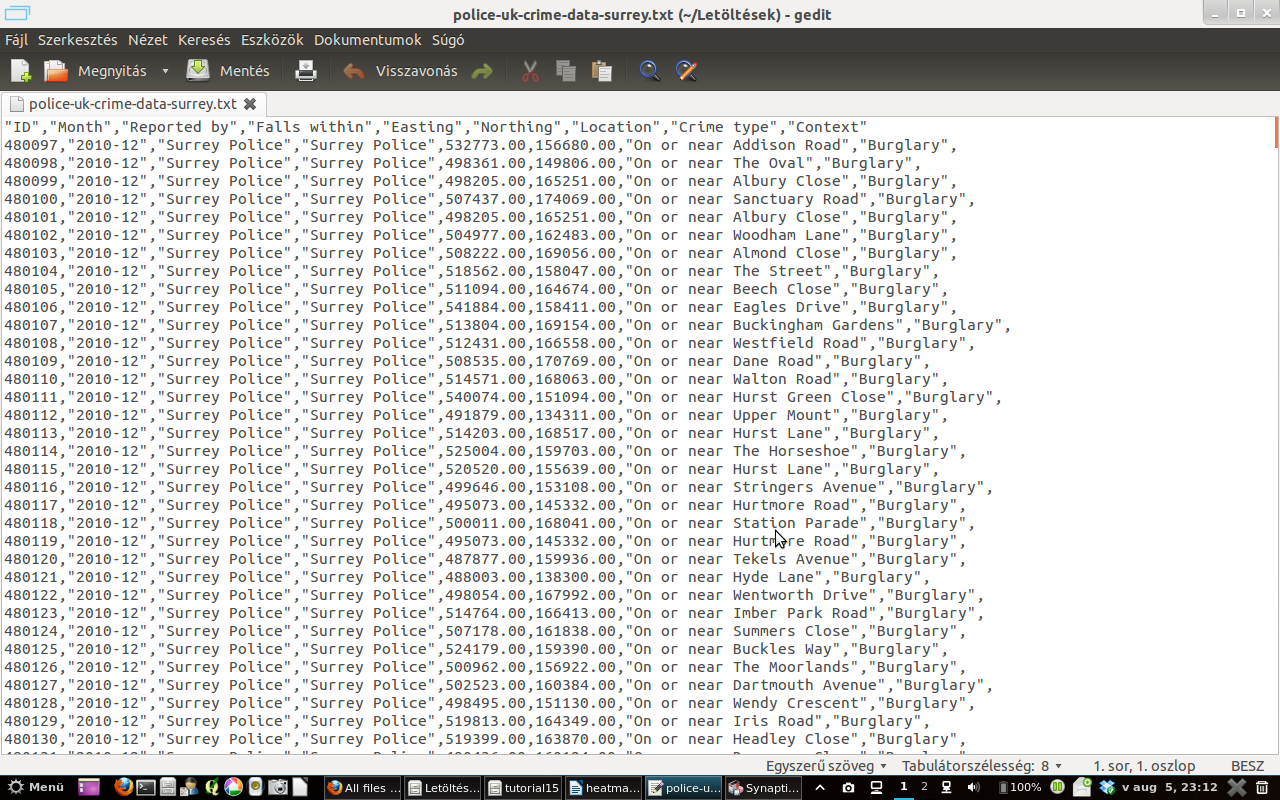The width and height of the screenshot is (1280, 800).
Task: Open the Keresés menu
Action: coord(204,40)
